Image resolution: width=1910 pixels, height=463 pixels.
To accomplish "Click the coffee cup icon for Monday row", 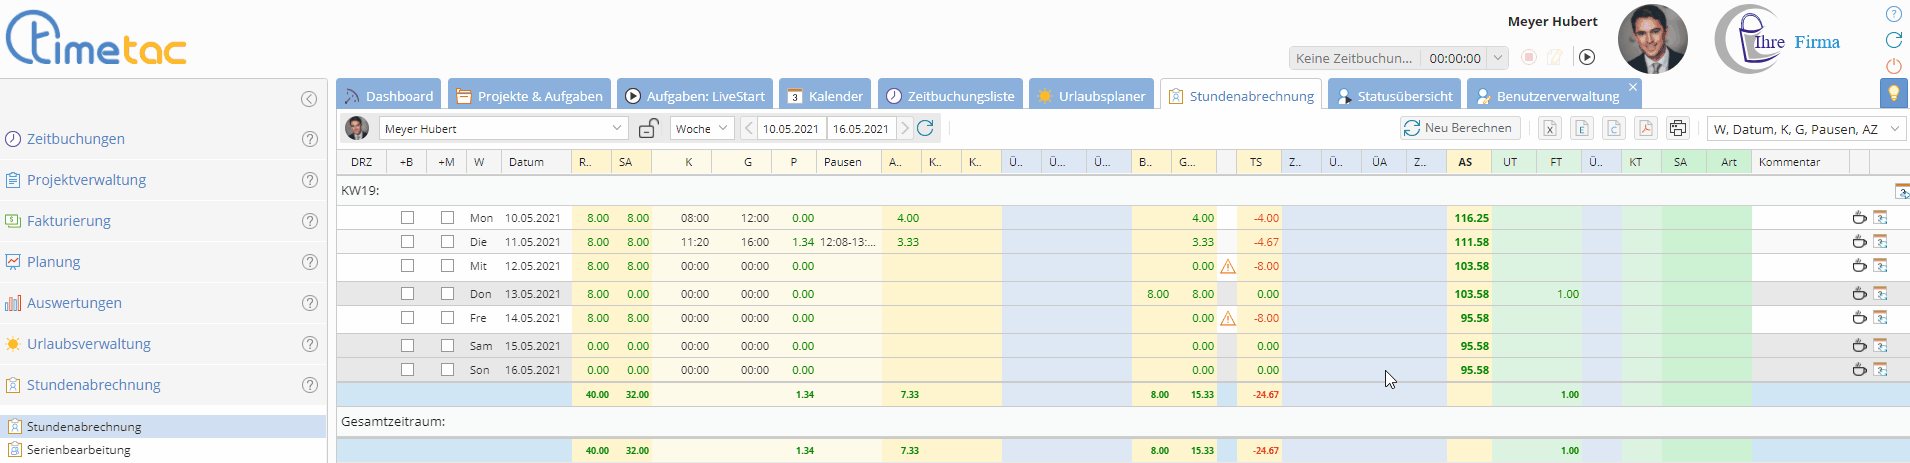I will tap(1859, 217).
